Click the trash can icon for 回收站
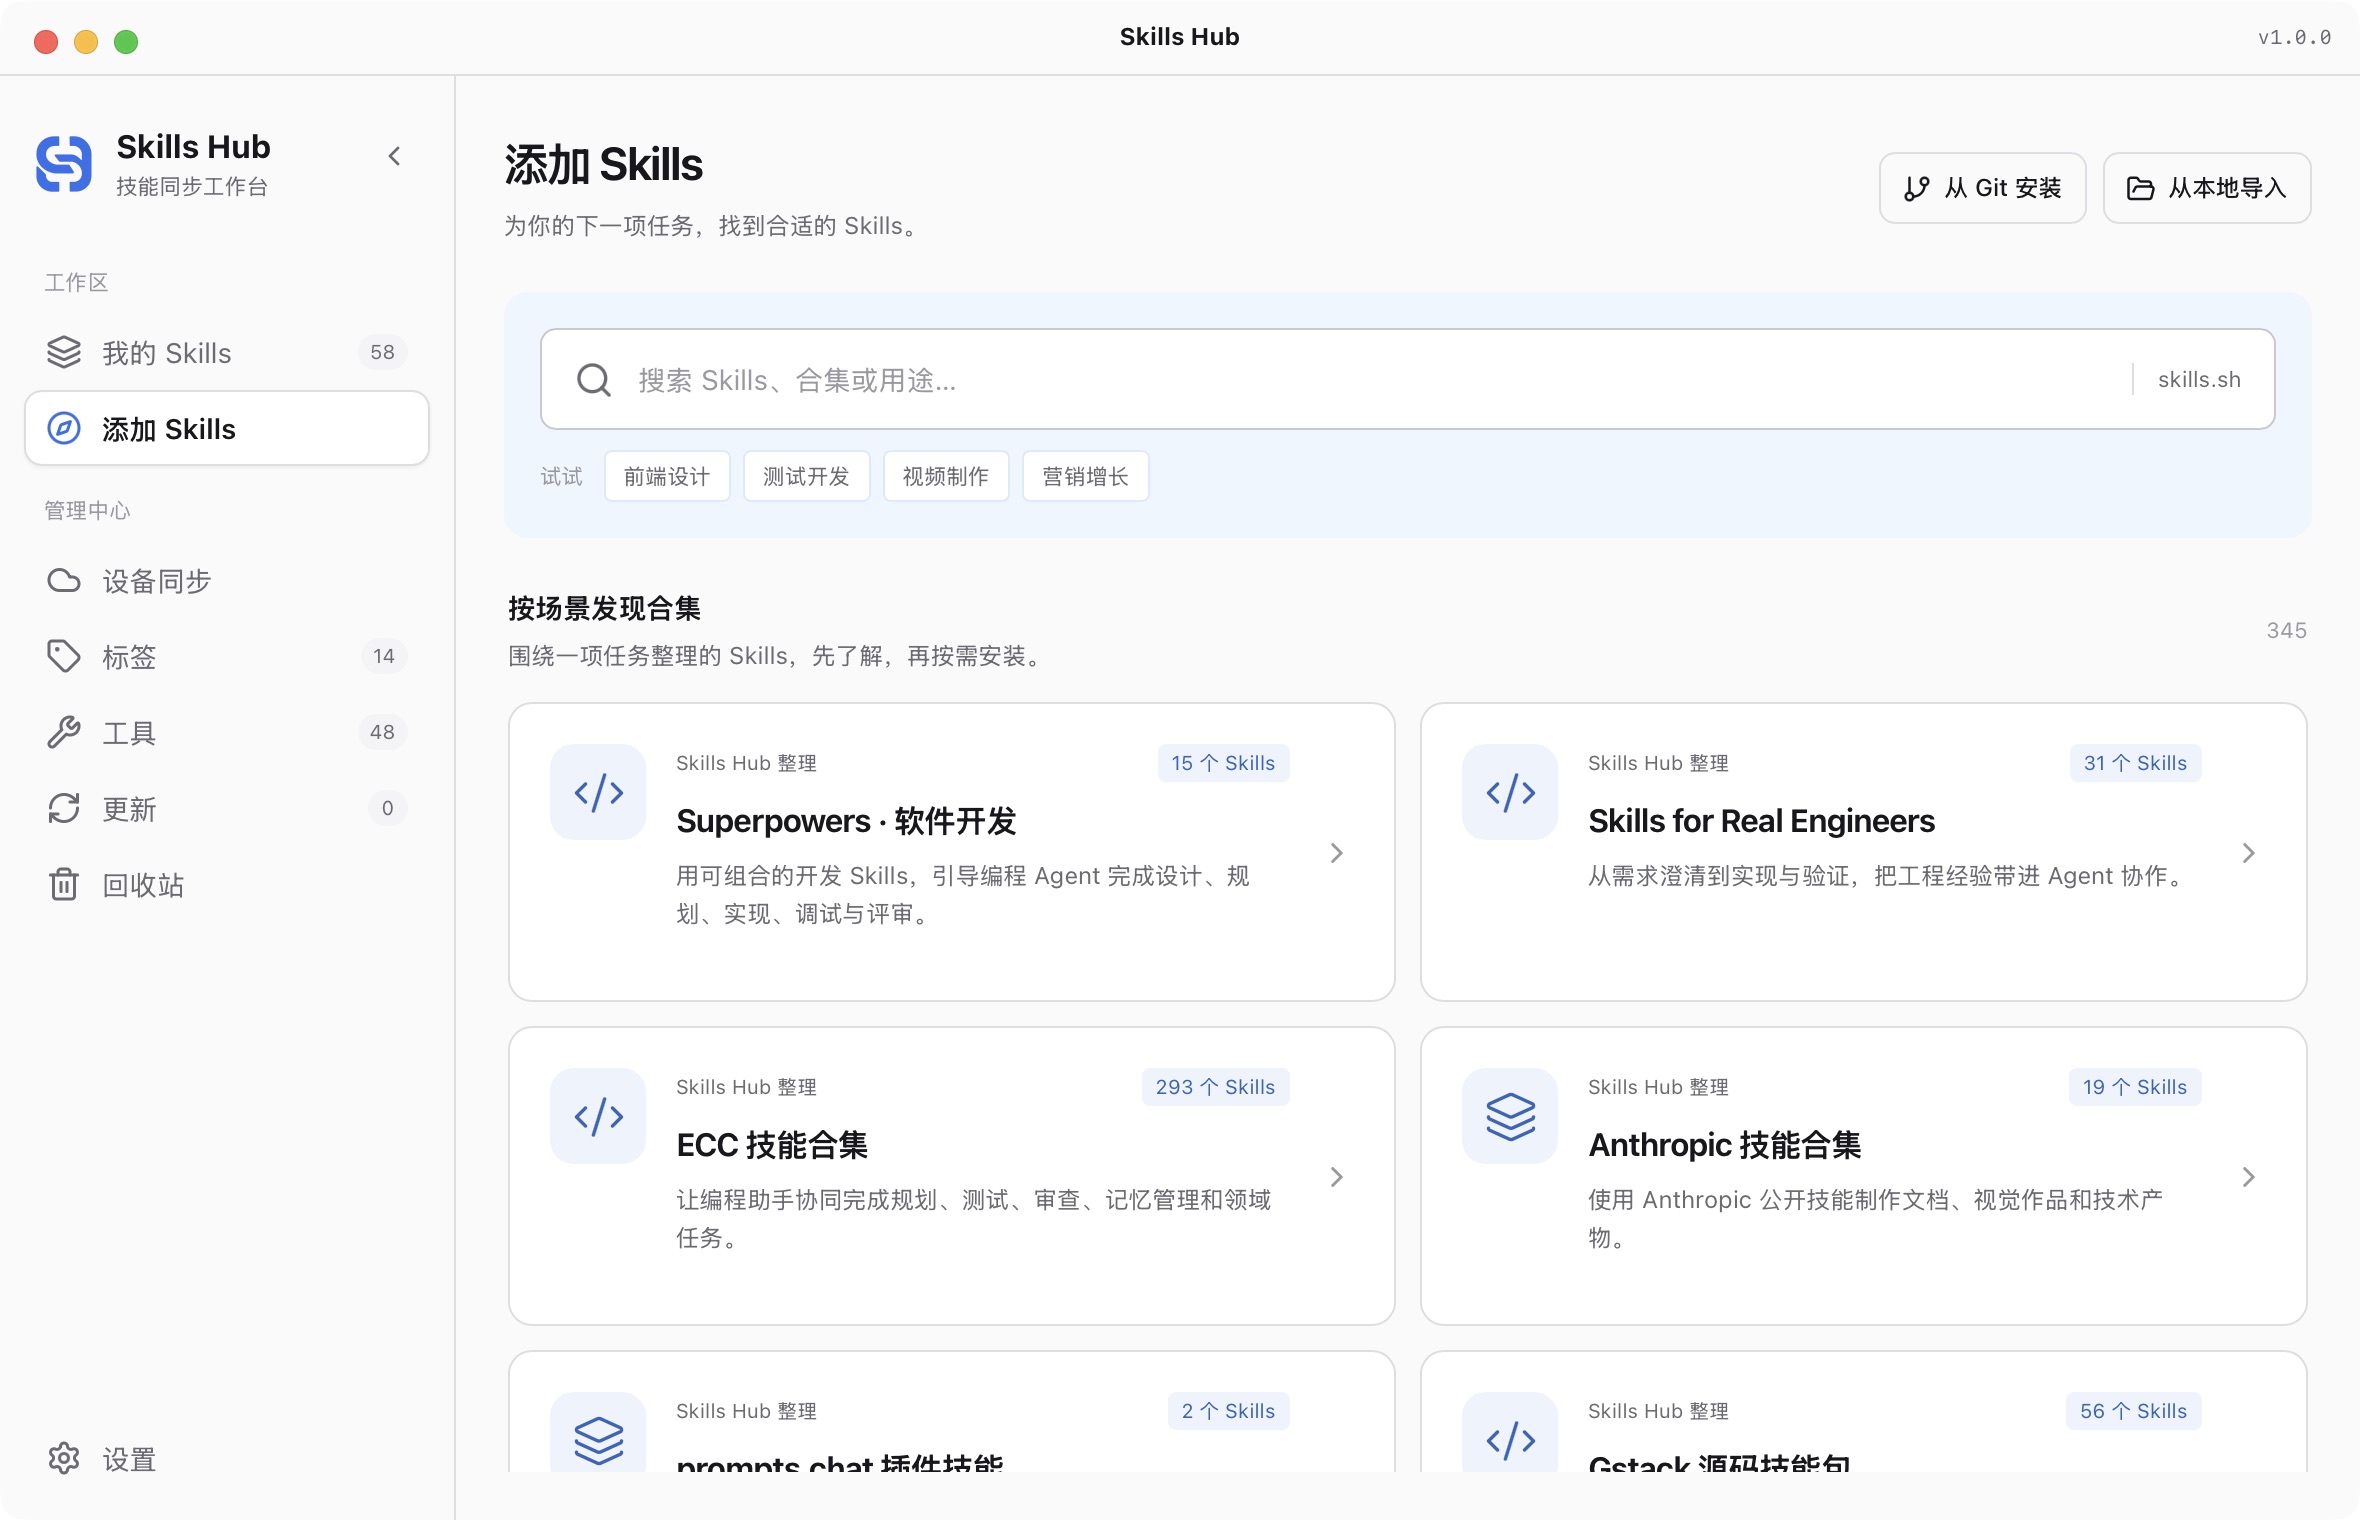The height and width of the screenshot is (1520, 2360). click(64, 884)
